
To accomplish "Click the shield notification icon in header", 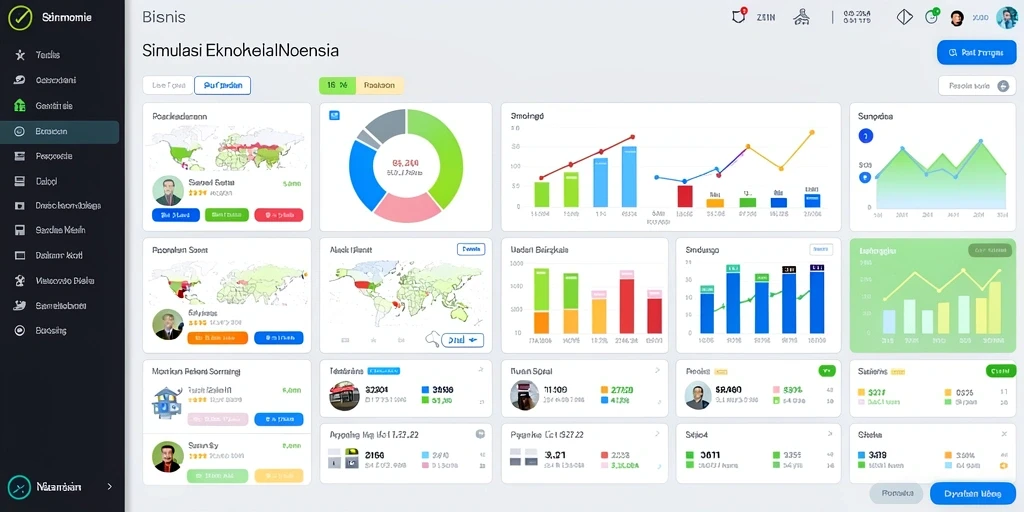I will point(739,17).
